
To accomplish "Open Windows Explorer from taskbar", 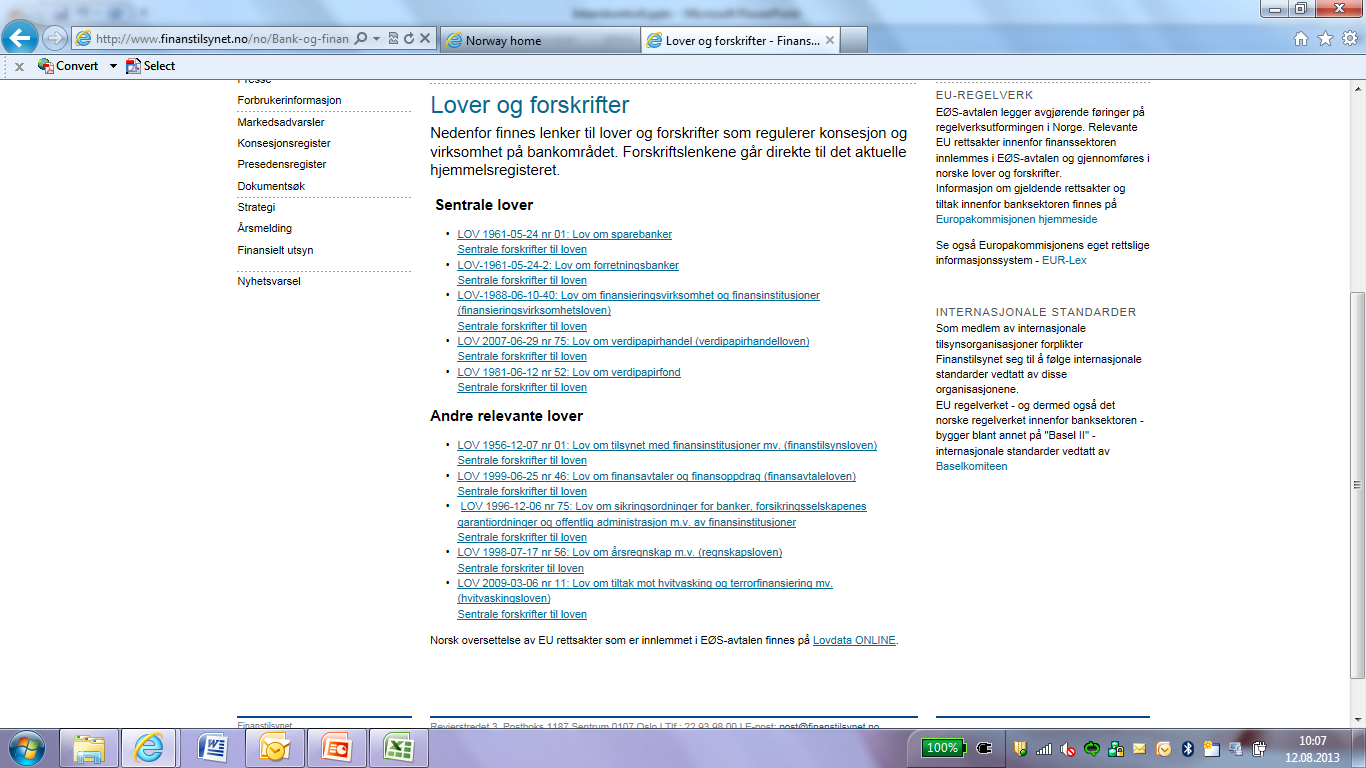I will click(x=89, y=748).
